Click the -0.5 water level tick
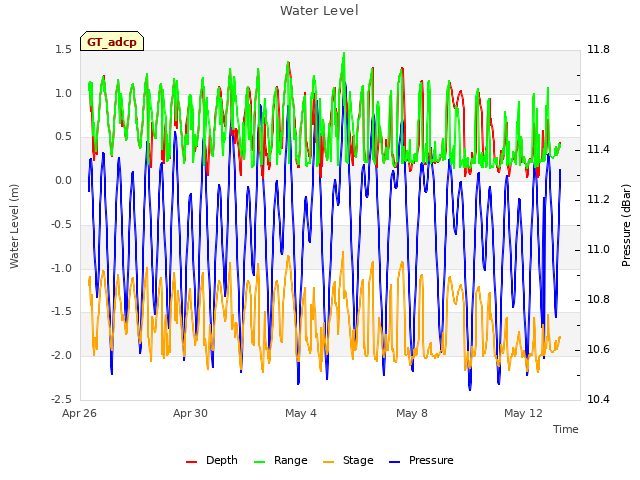 (x=61, y=224)
